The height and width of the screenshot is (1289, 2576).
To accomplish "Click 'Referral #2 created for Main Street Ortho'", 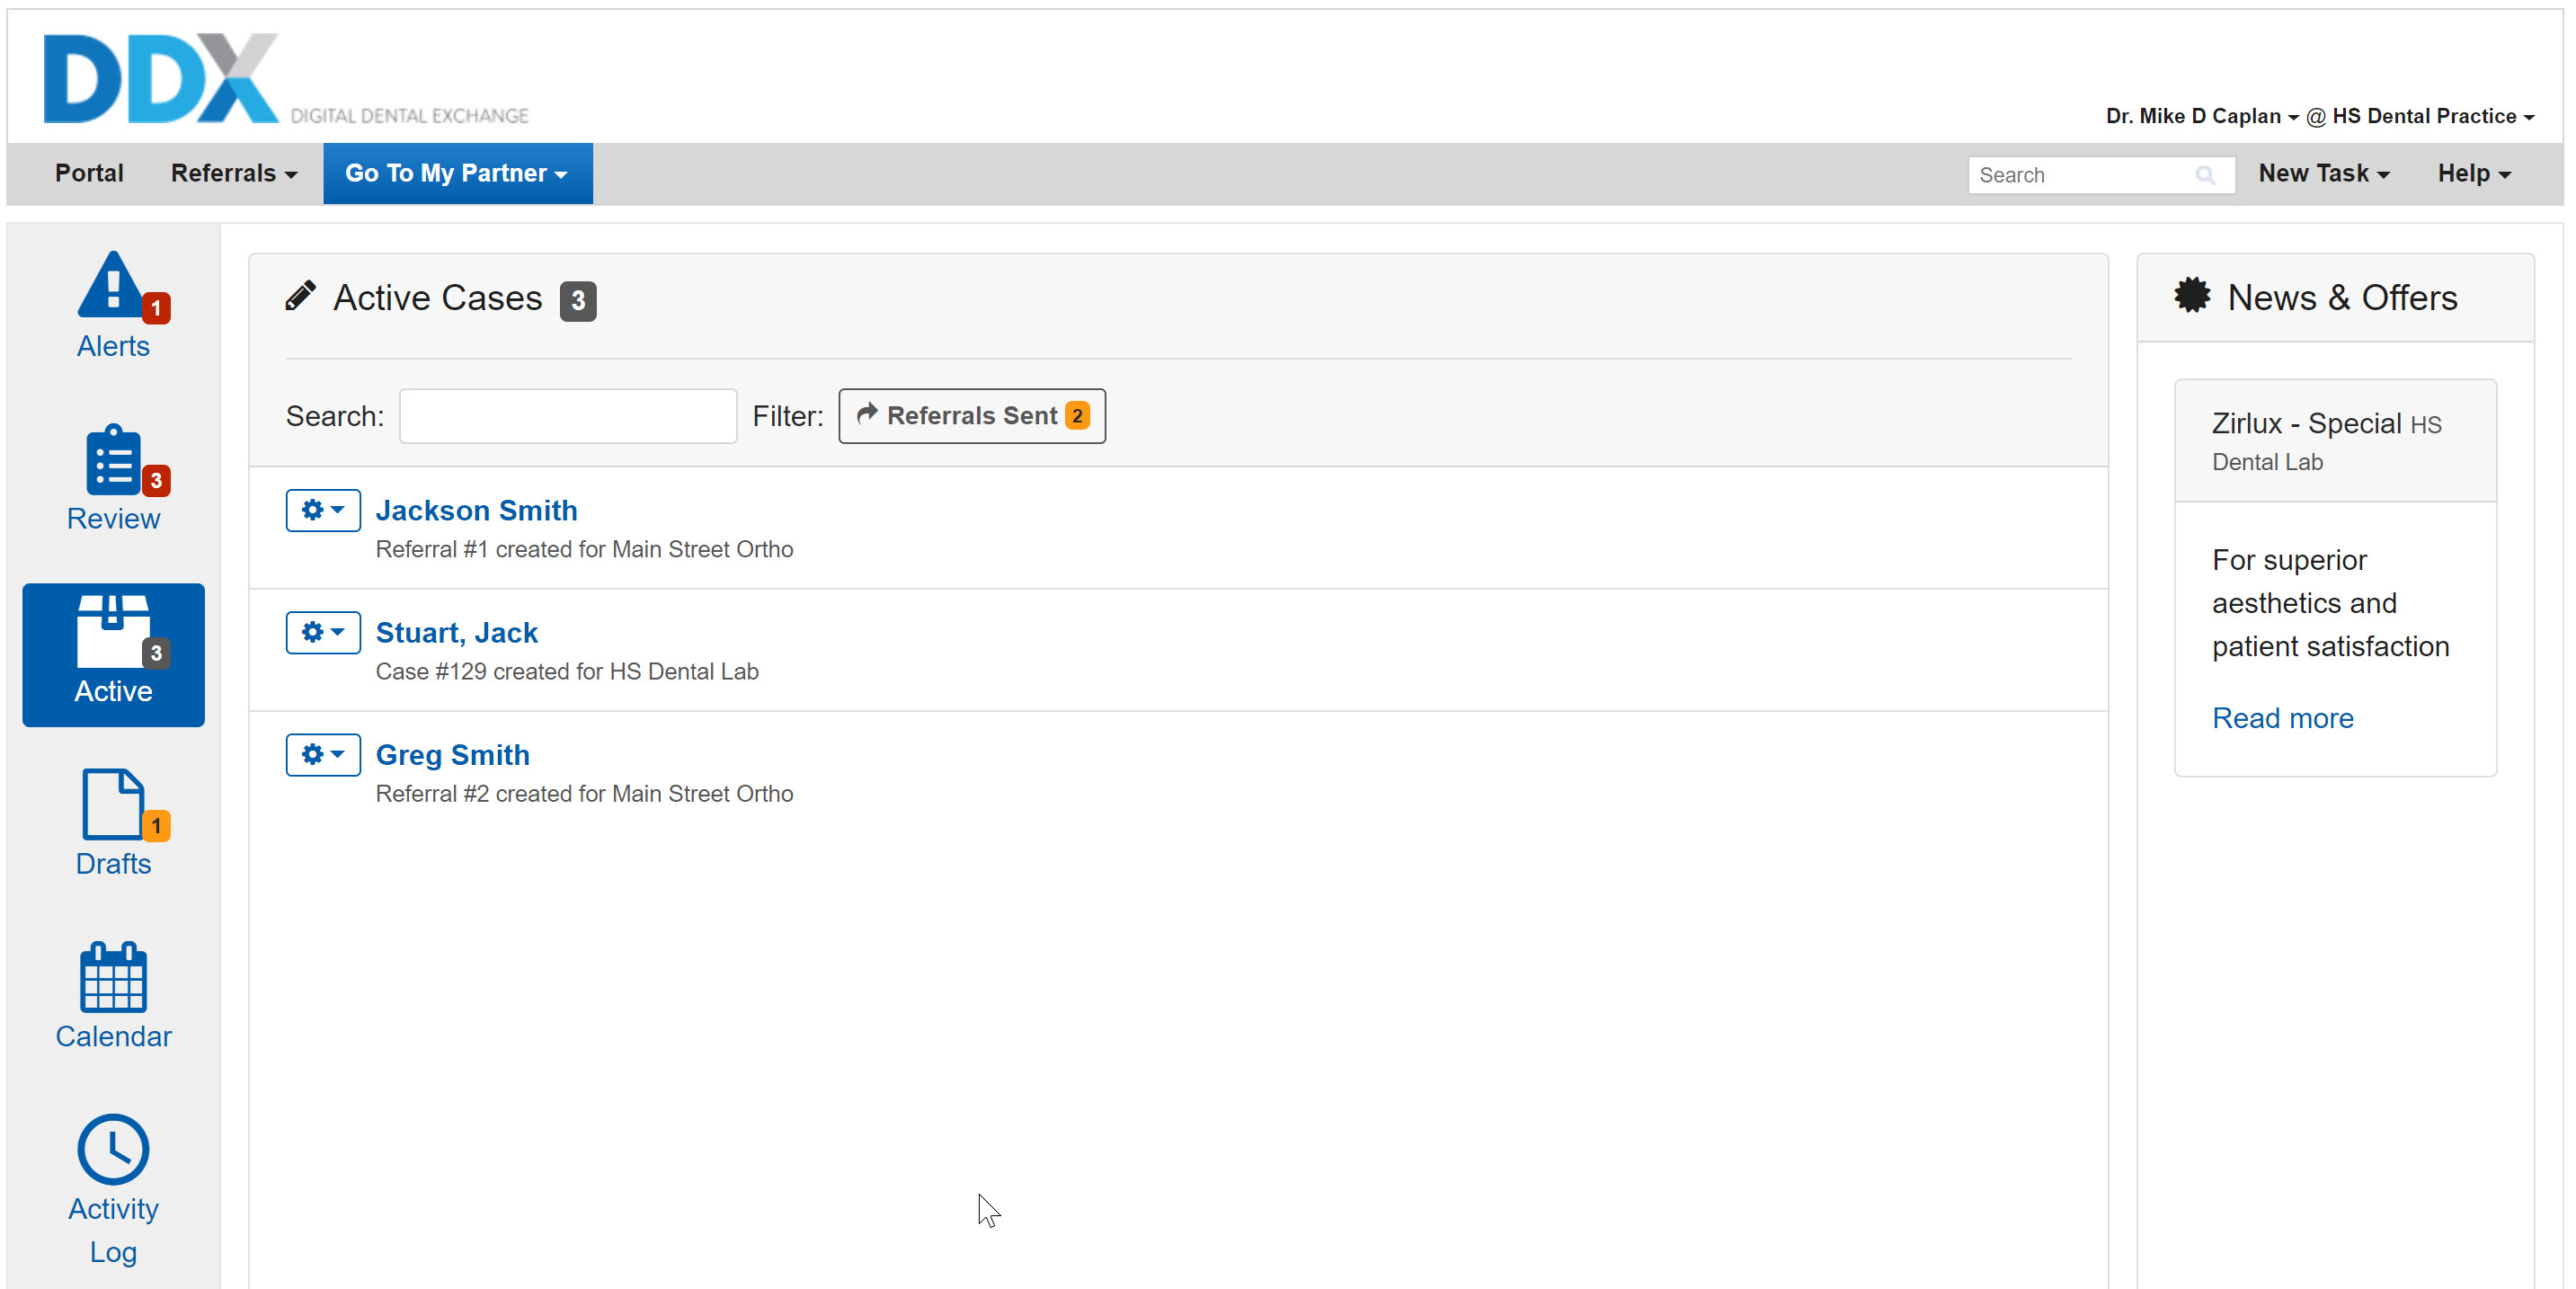I will pos(584,793).
